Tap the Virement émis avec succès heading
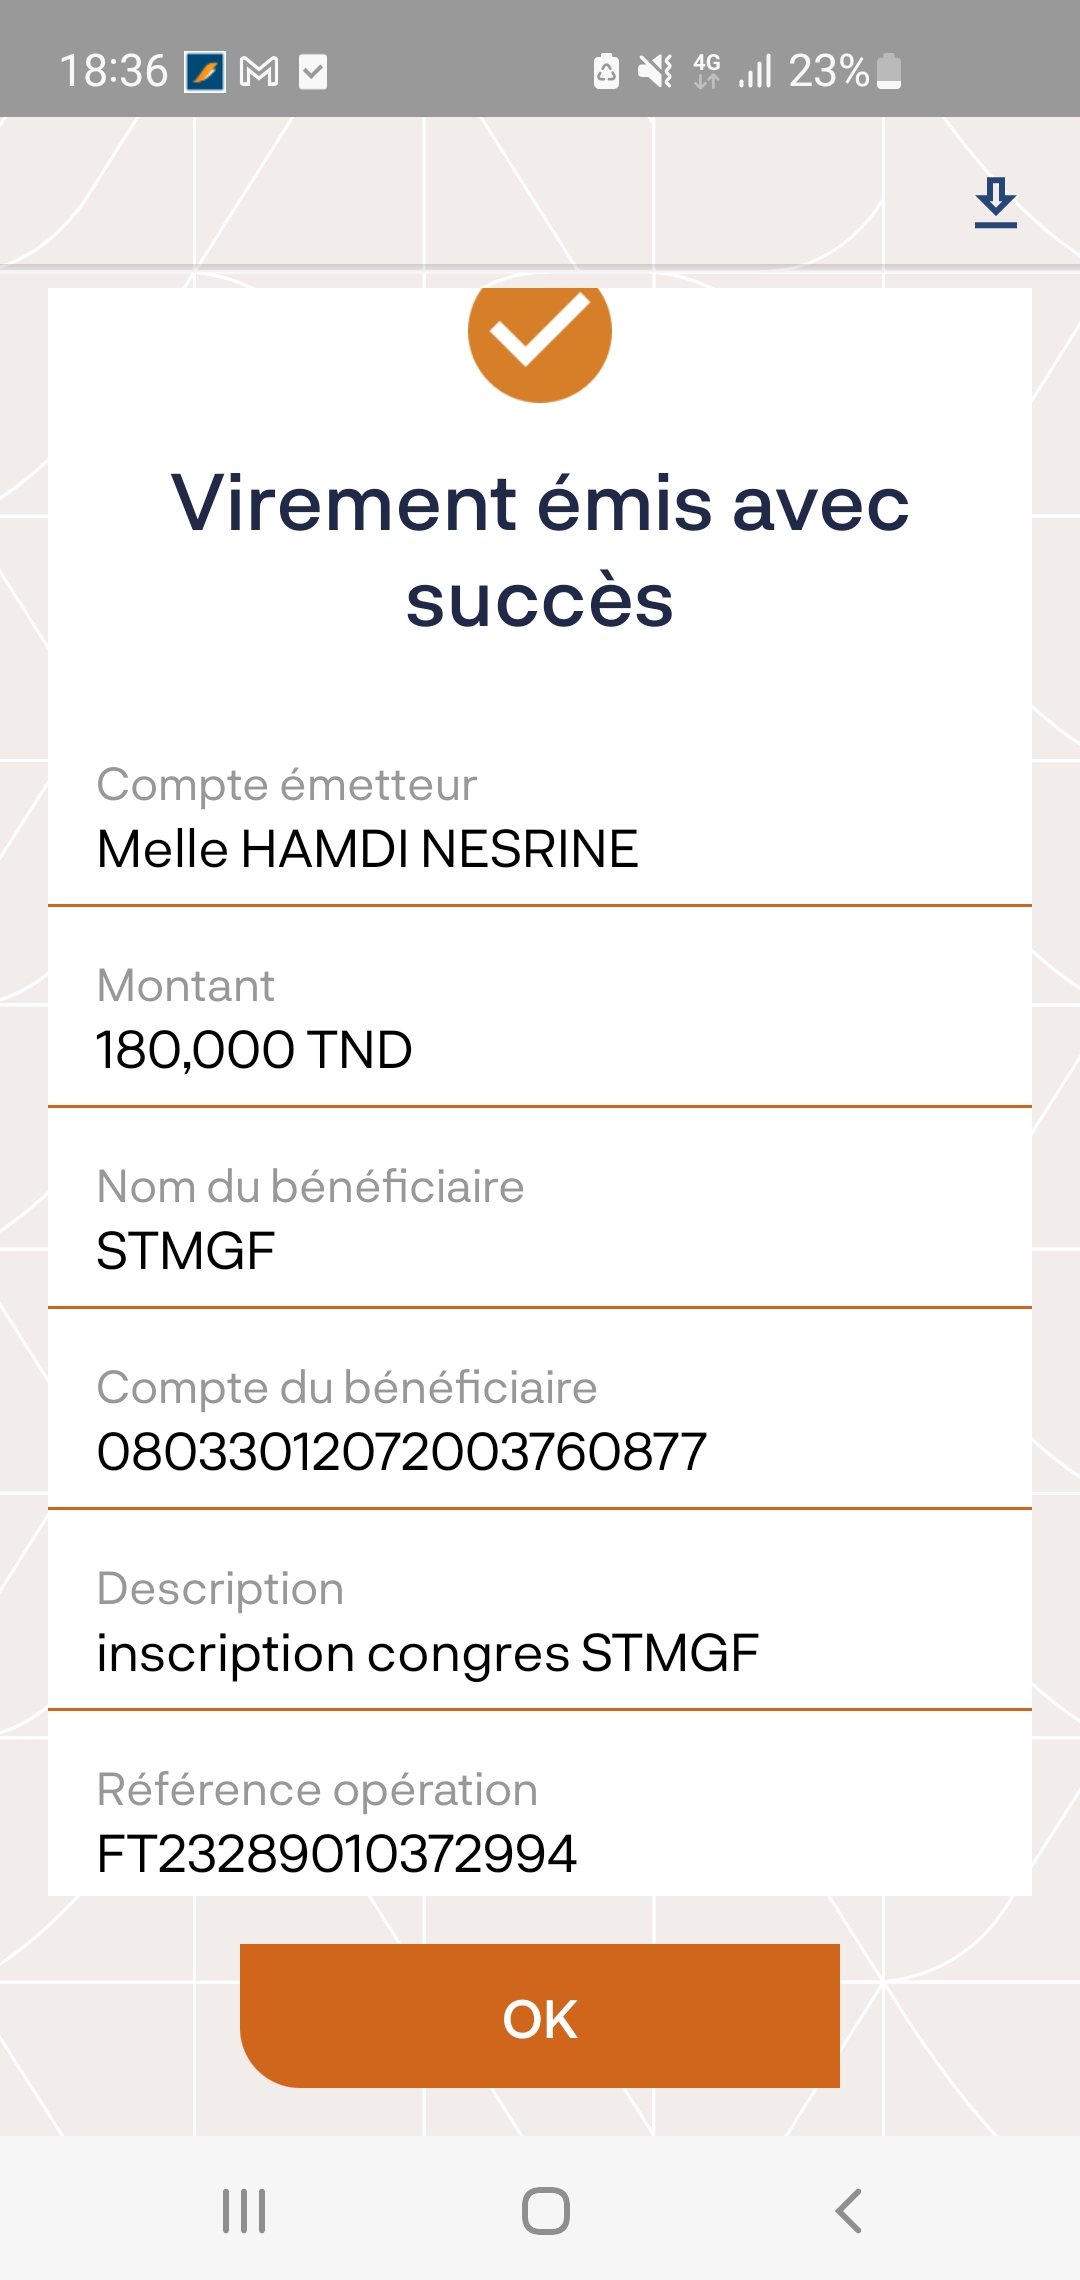This screenshot has width=1080, height=2280. [540, 550]
